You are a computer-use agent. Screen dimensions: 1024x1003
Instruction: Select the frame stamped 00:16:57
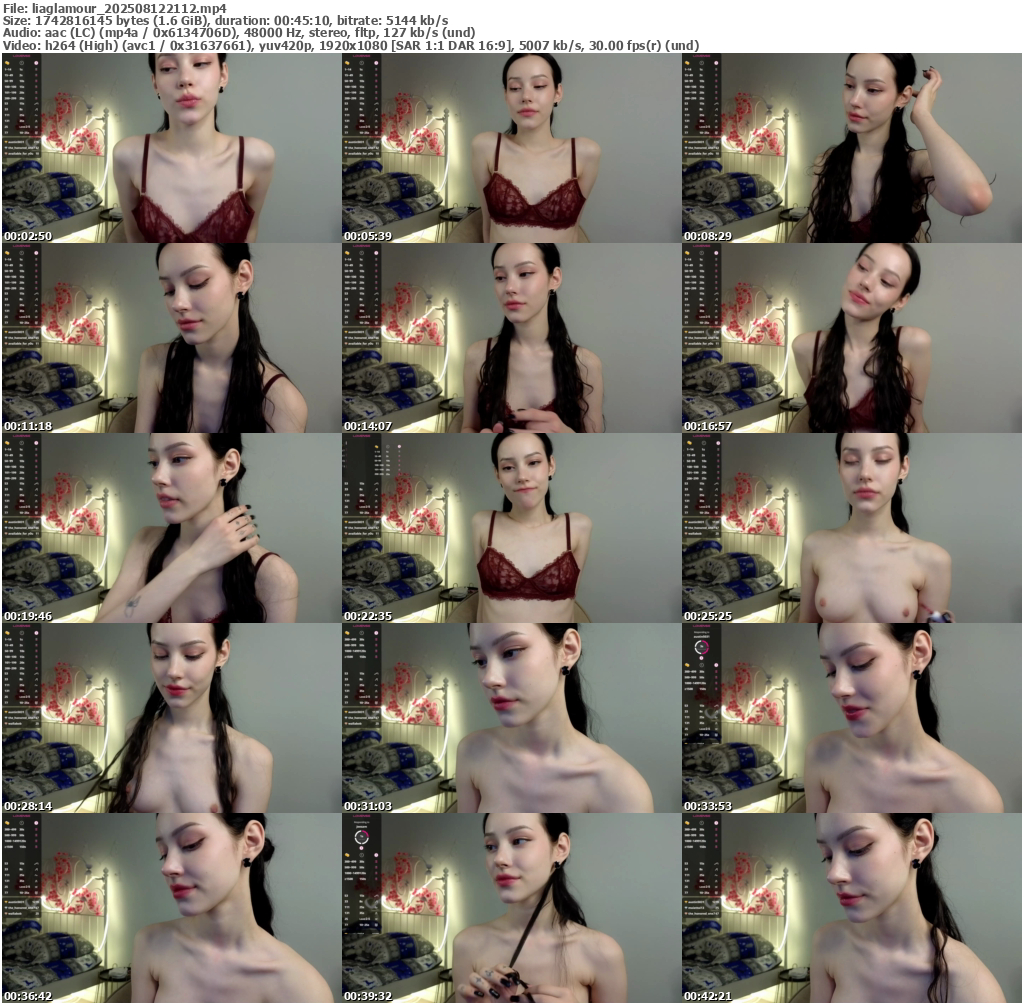(x=852, y=338)
